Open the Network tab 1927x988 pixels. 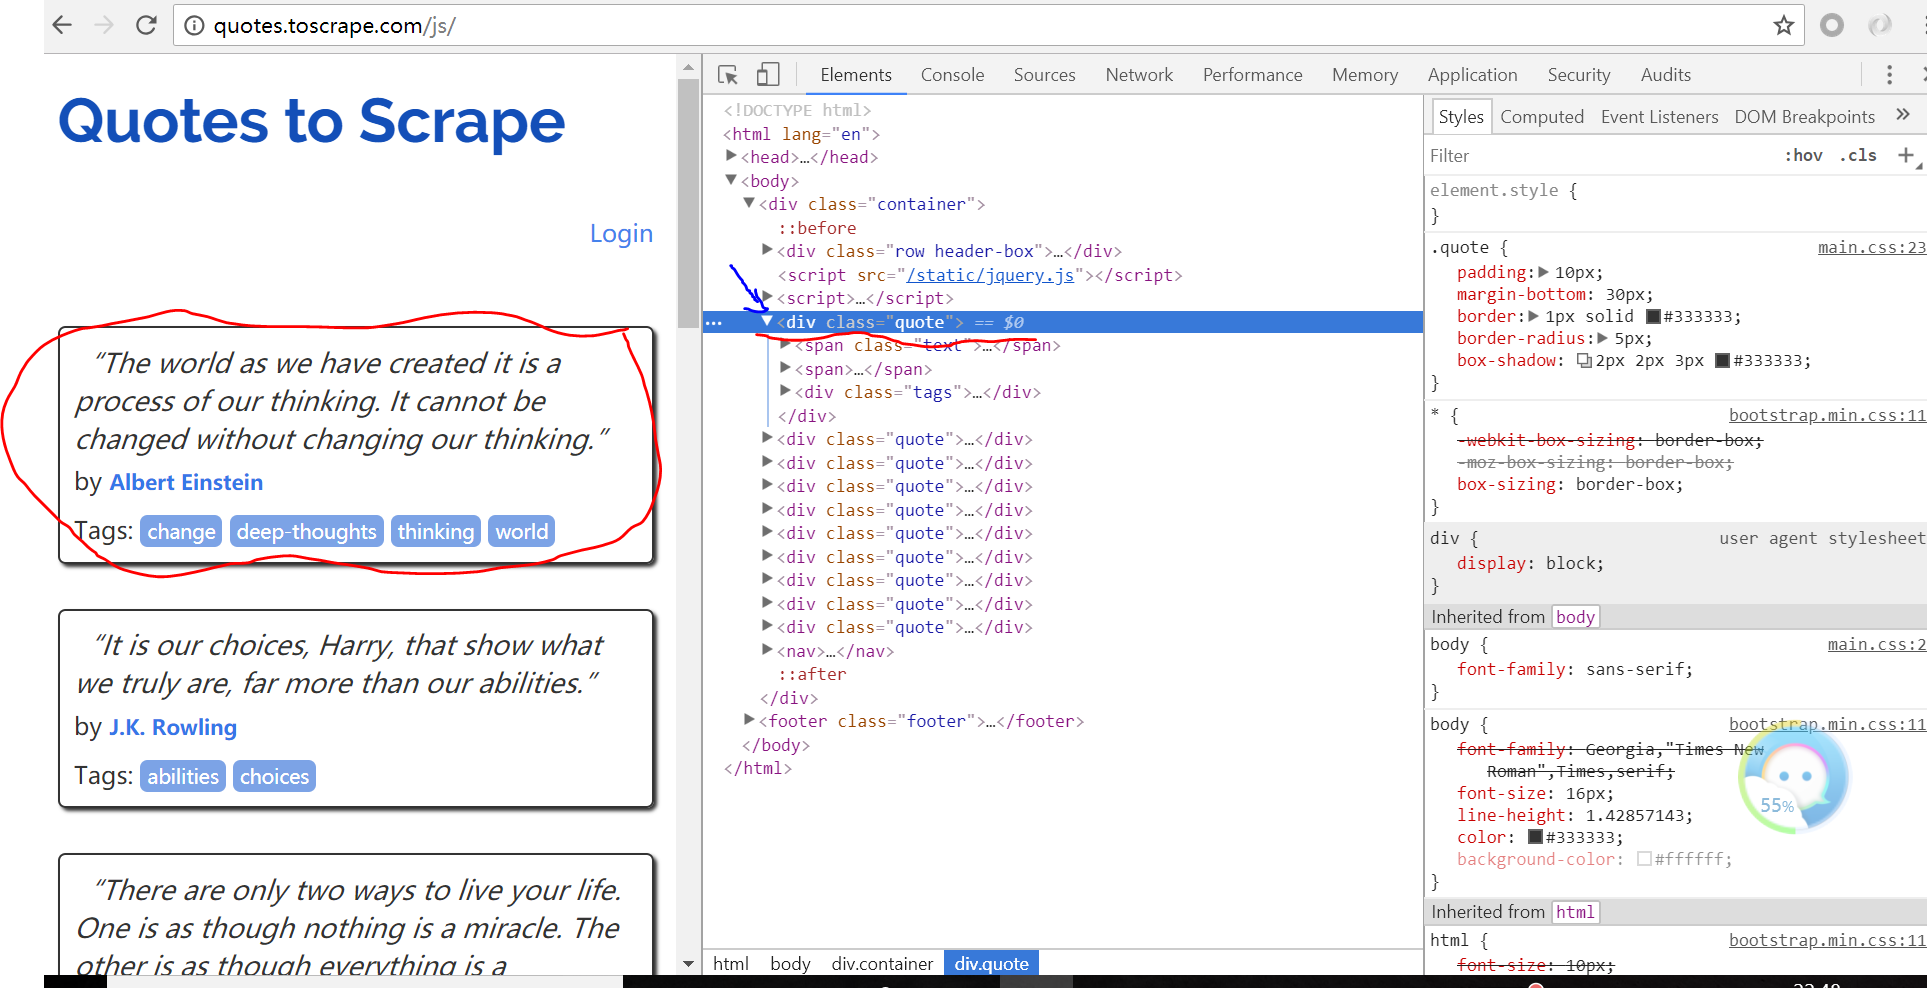[x=1139, y=75]
